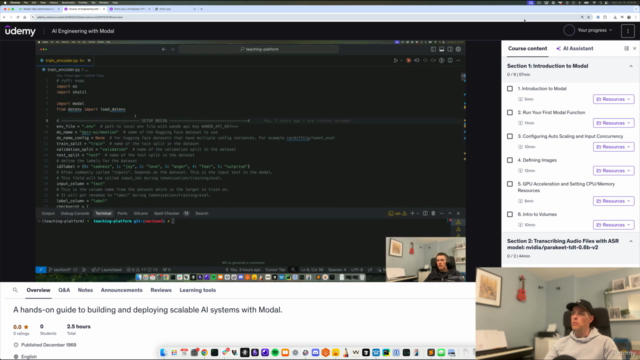
Task: Open Resources dropdown for Introduction to Modal
Action: (x=613, y=99)
